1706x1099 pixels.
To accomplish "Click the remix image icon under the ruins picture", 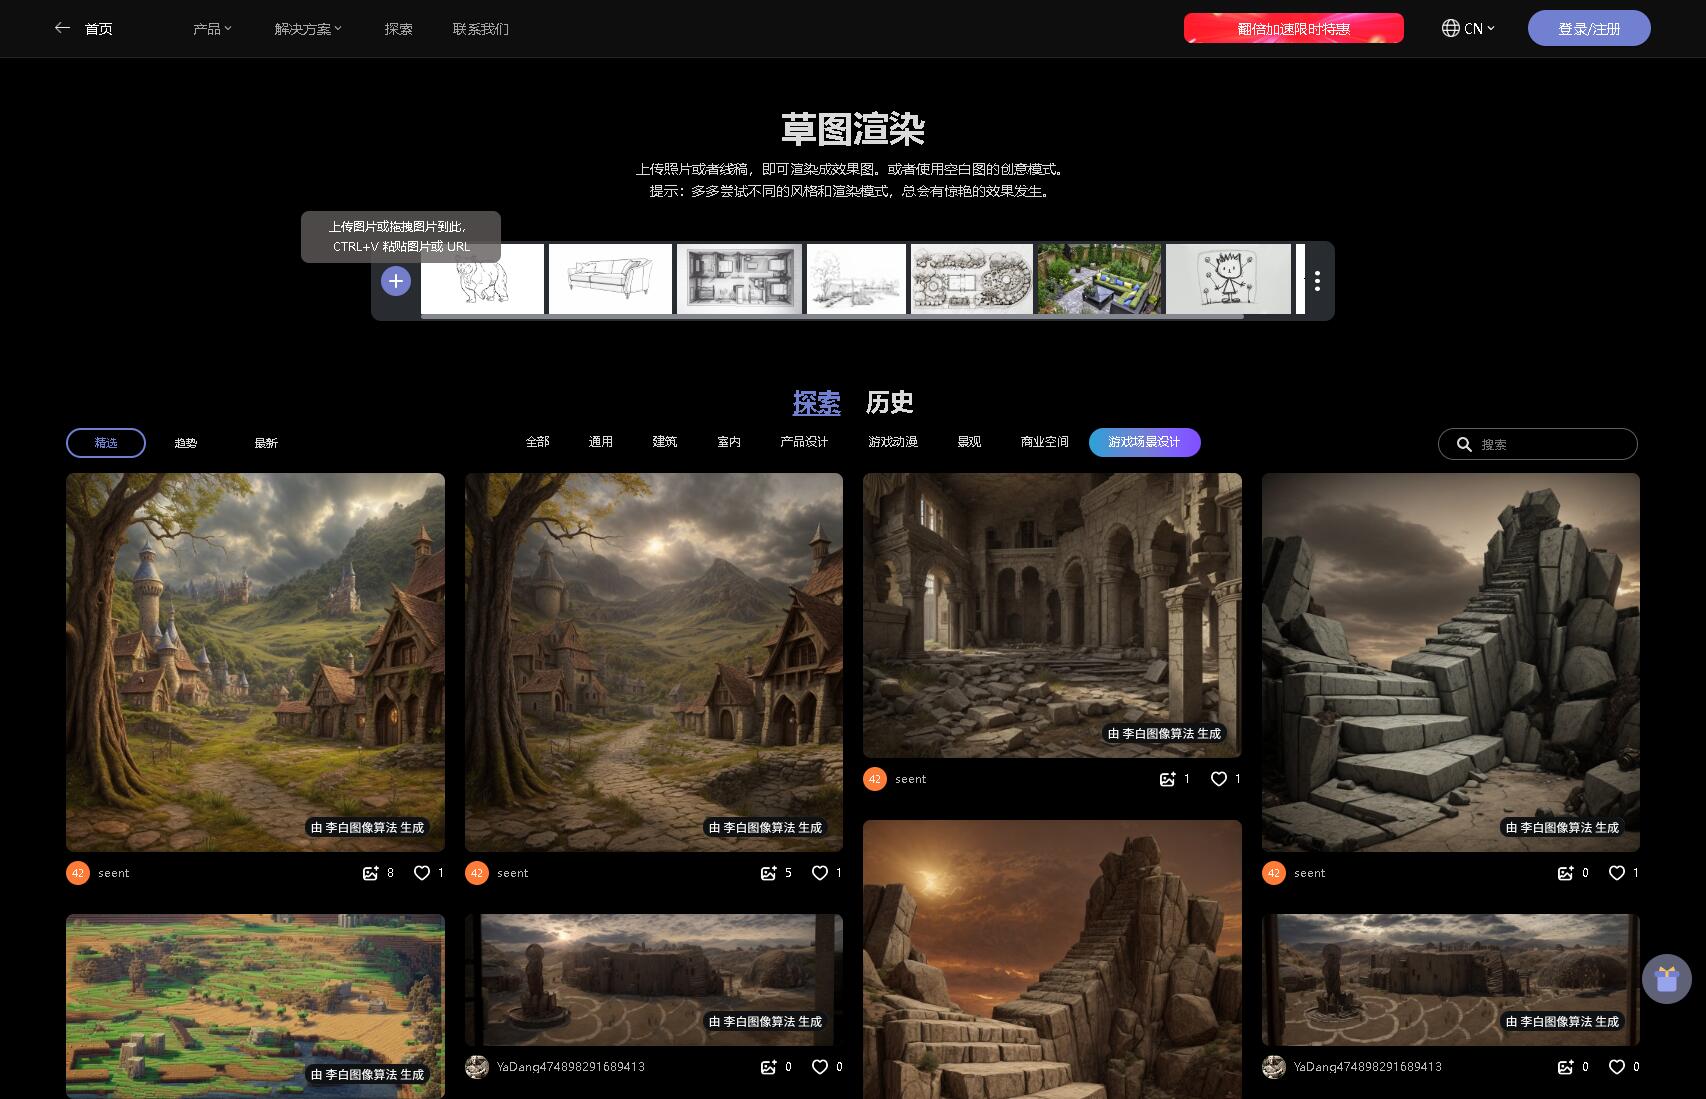I will coord(1167,779).
